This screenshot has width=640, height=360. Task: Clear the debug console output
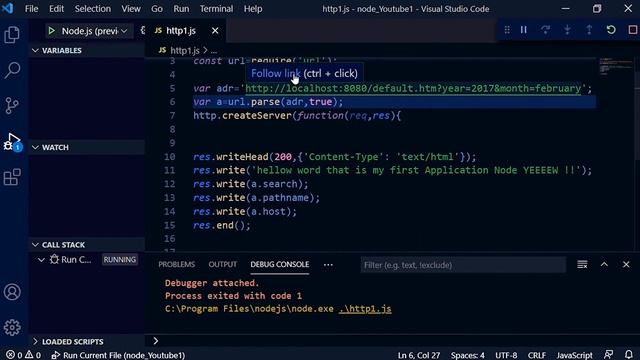[x=582, y=264]
